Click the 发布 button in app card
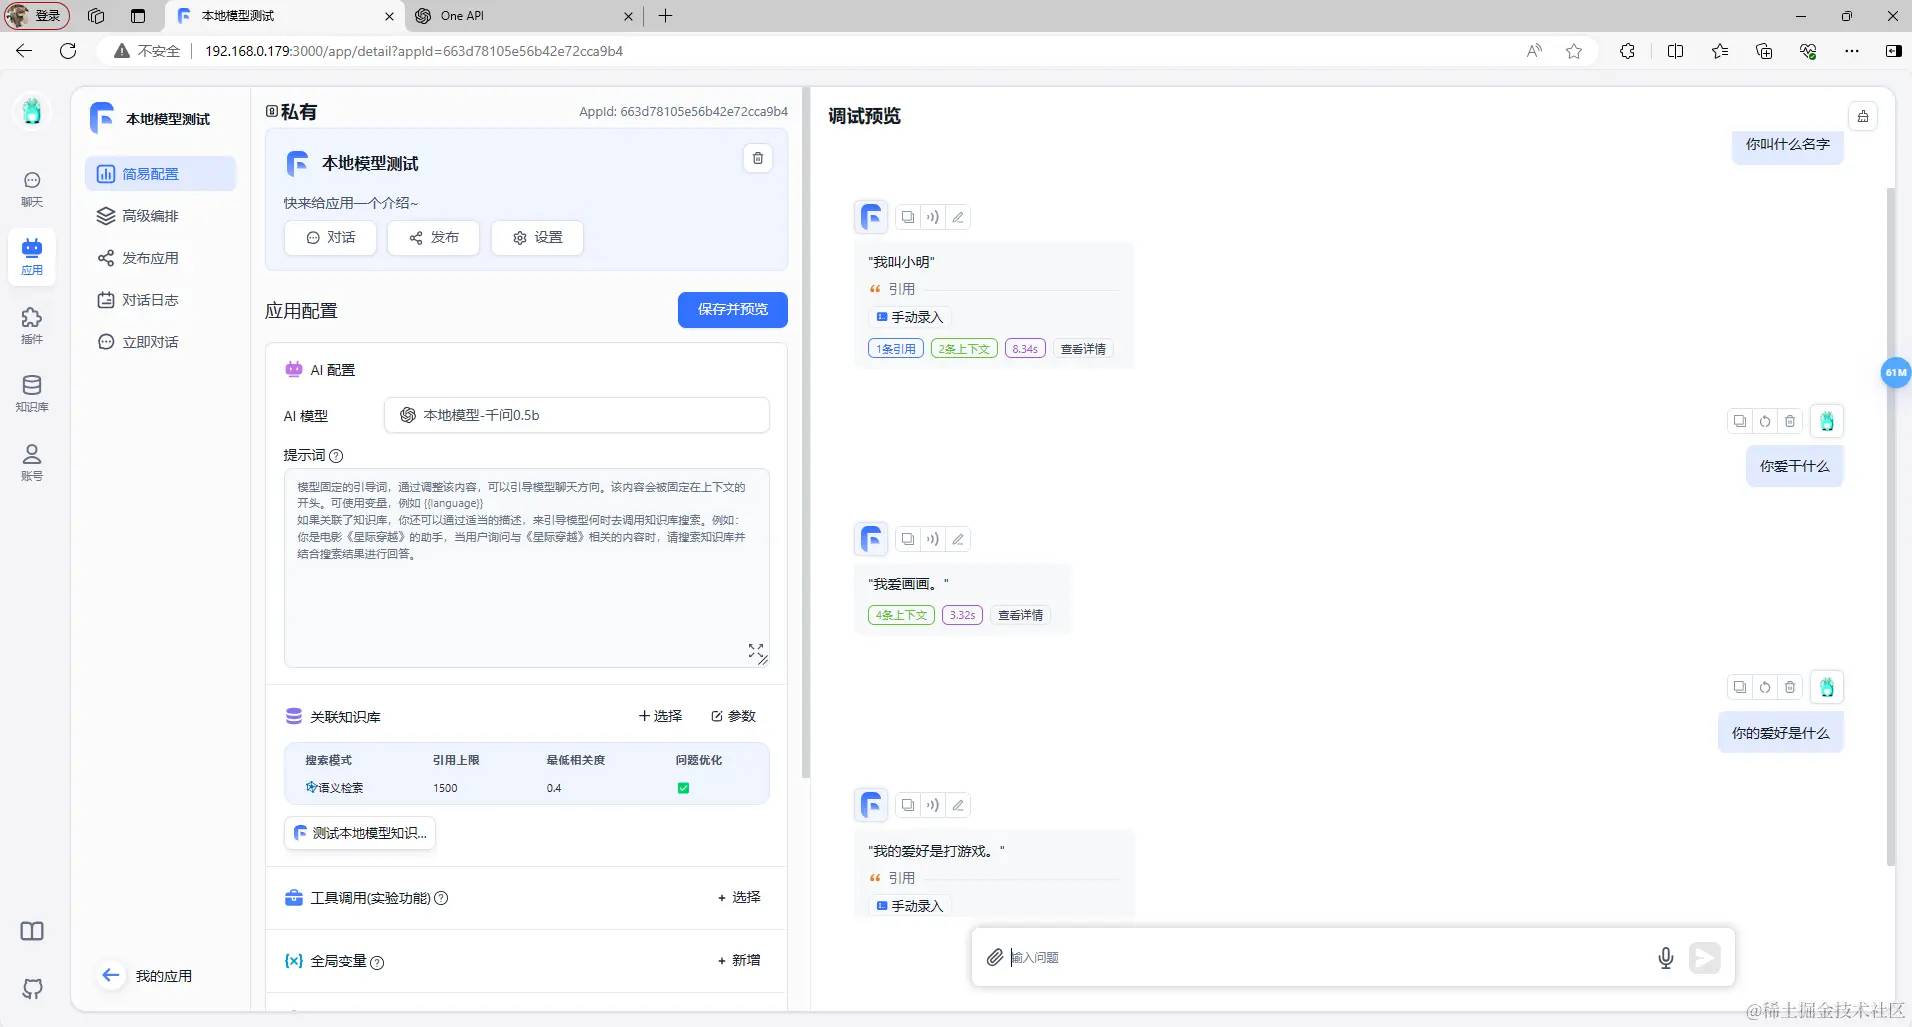Viewport: 1912px width, 1027px height. point(434,238)
